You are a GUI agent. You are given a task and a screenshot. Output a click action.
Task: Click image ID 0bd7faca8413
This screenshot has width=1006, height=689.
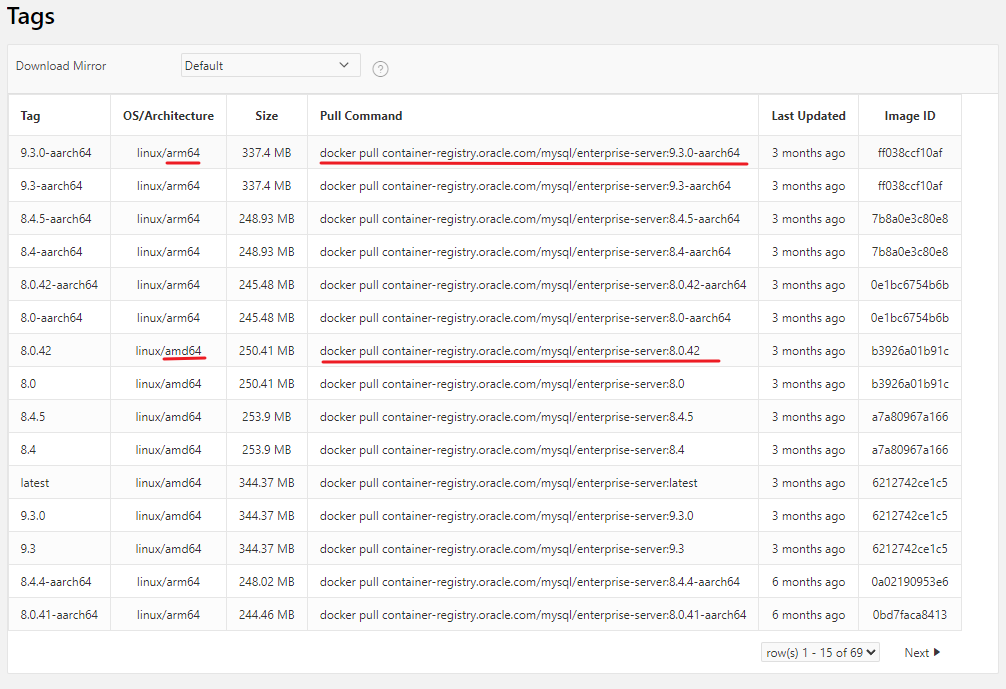tap(910, 615)
